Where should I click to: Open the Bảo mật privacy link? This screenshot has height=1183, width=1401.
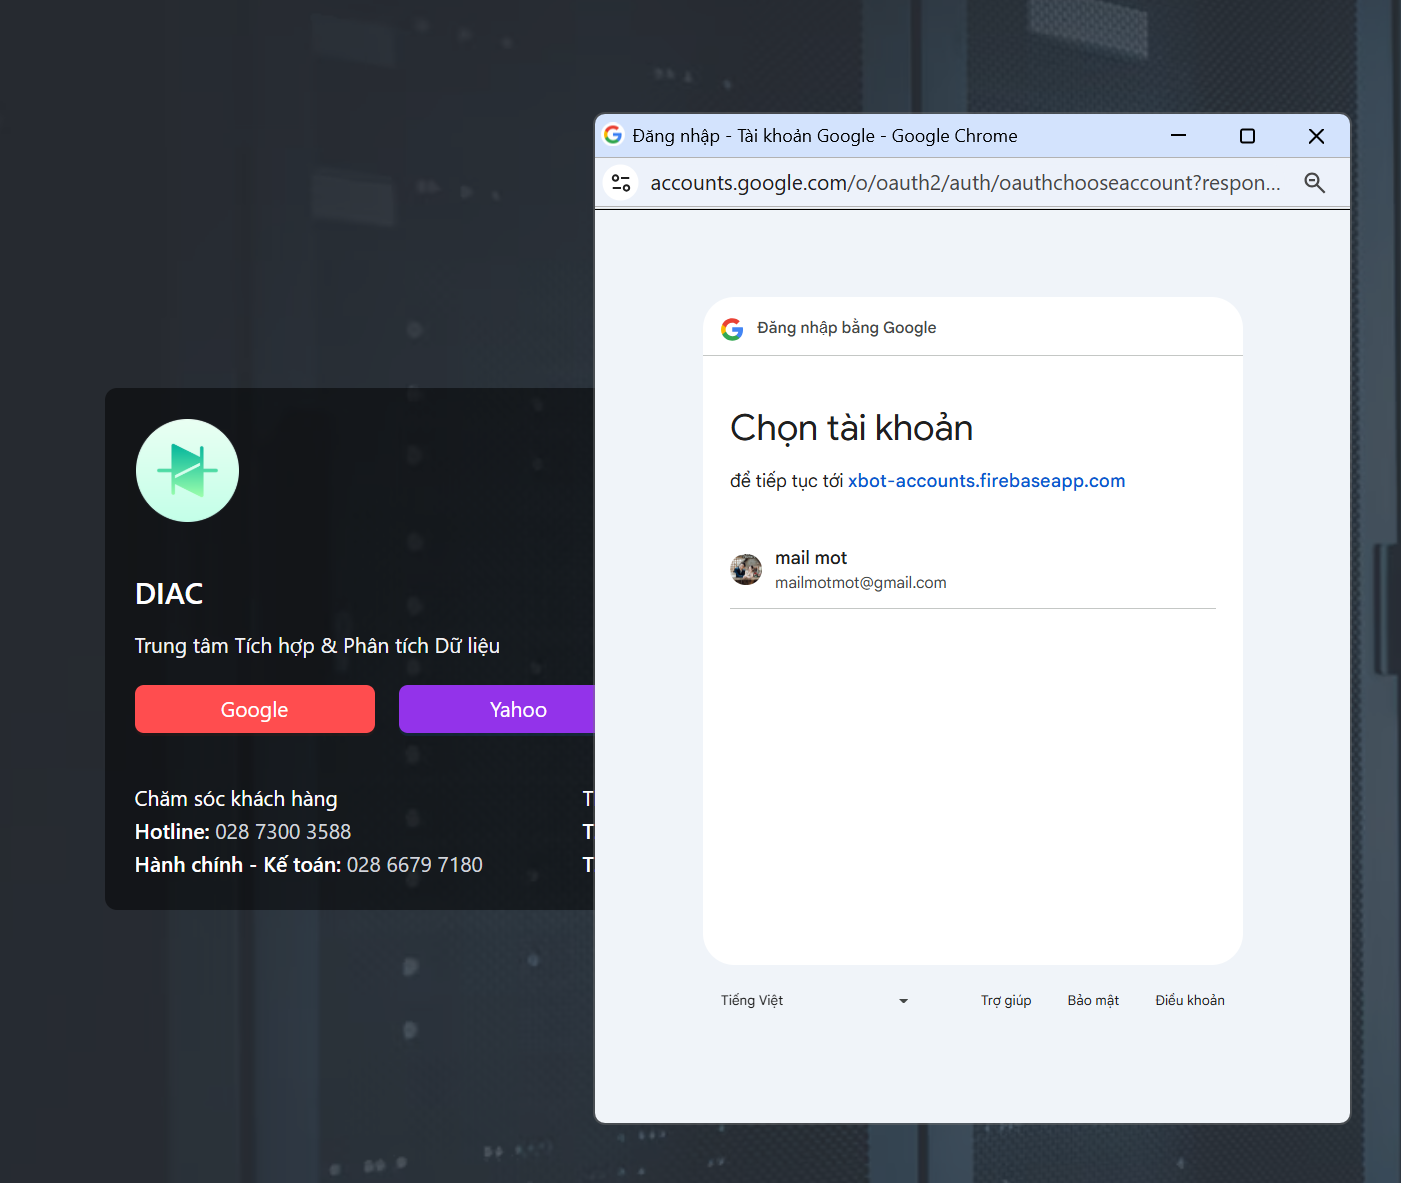tap(1093, 1001)
